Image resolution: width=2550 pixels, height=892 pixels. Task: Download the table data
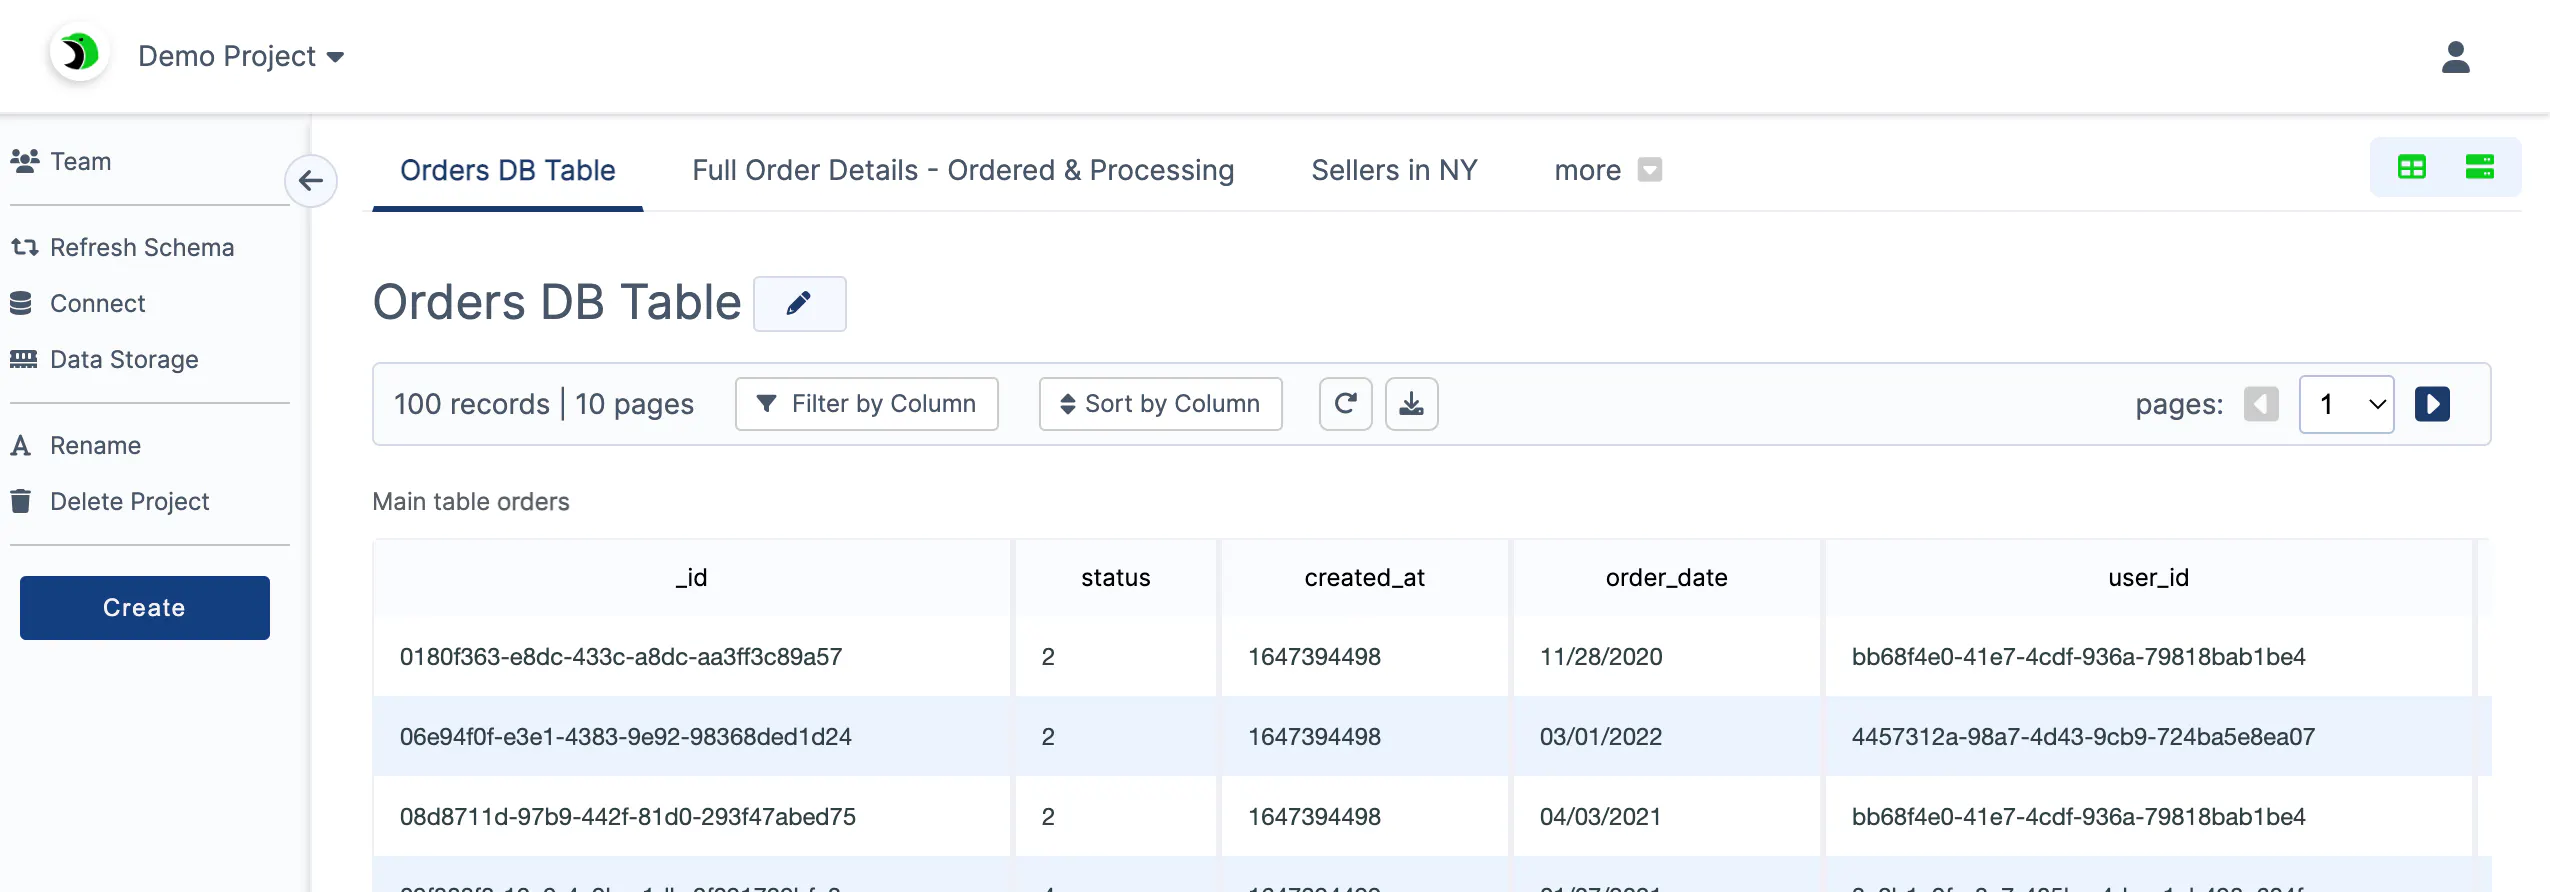tap(1411, 404)
